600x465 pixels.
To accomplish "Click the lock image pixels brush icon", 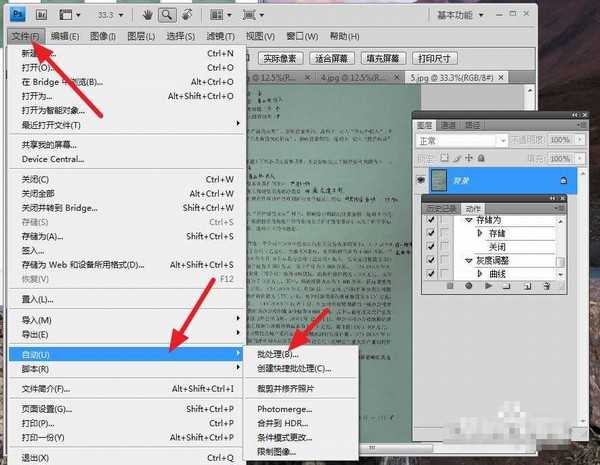I will pyautogui.click(x=457, y=158).
